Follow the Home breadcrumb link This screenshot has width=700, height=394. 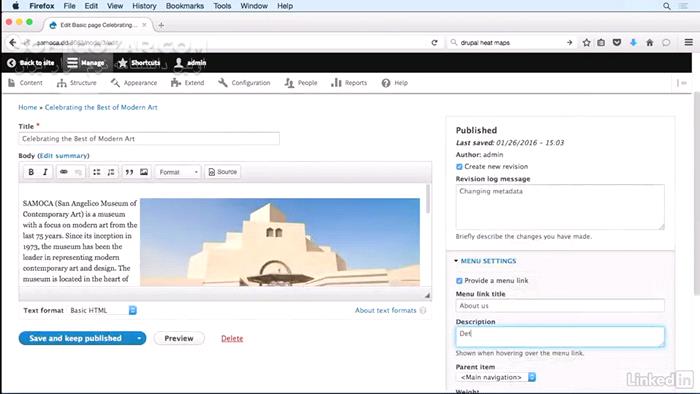coord(28,108)
